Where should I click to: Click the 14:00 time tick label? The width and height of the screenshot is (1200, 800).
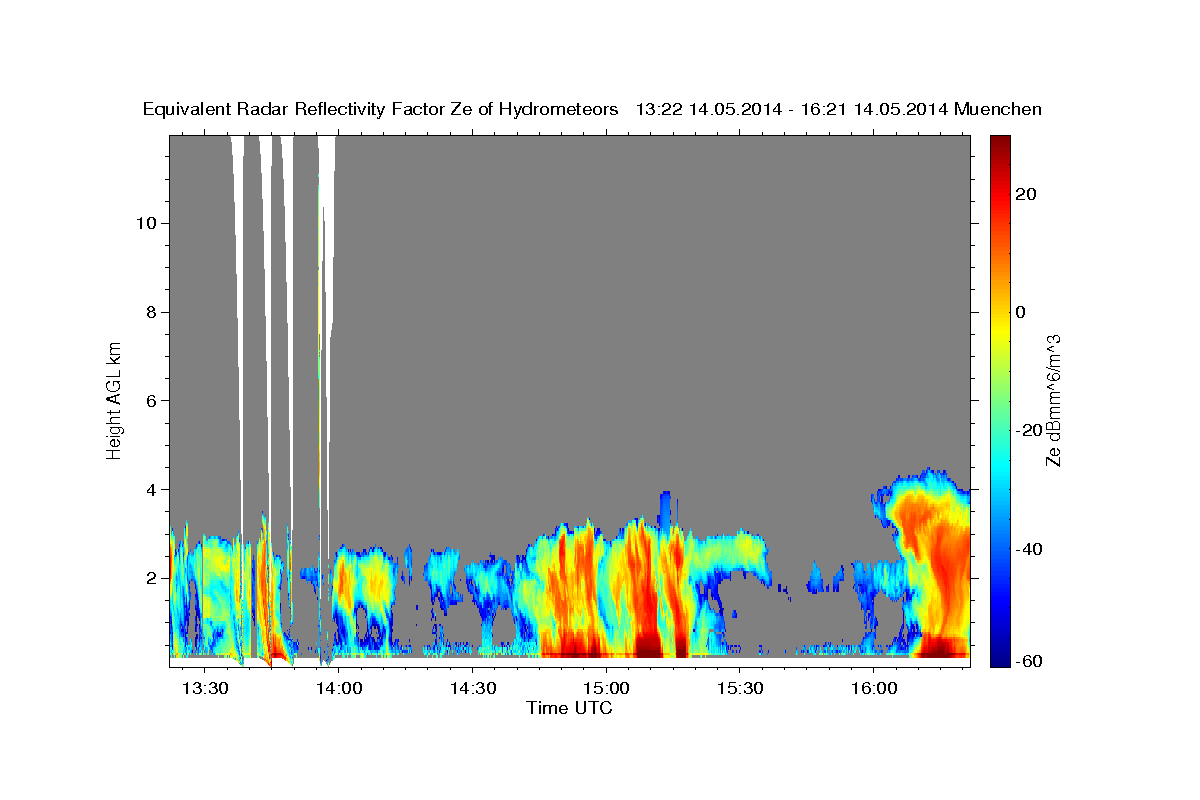coord(339,689)
